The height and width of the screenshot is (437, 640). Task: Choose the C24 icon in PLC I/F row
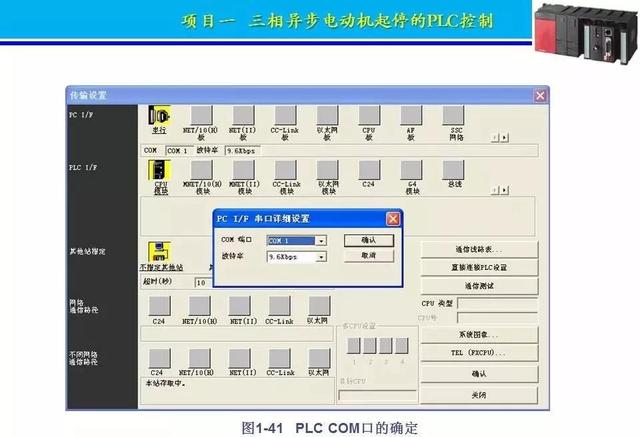tap(369, 172)
